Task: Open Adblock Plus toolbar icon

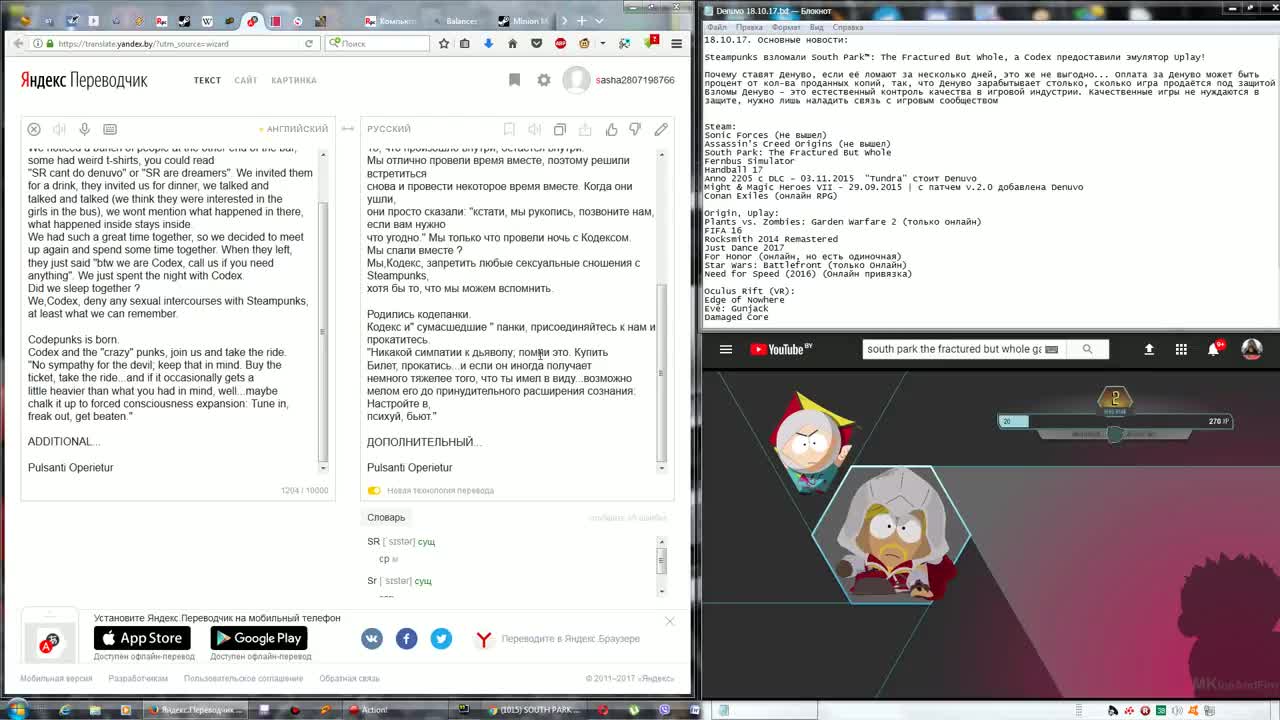Action: coord(560,43)
